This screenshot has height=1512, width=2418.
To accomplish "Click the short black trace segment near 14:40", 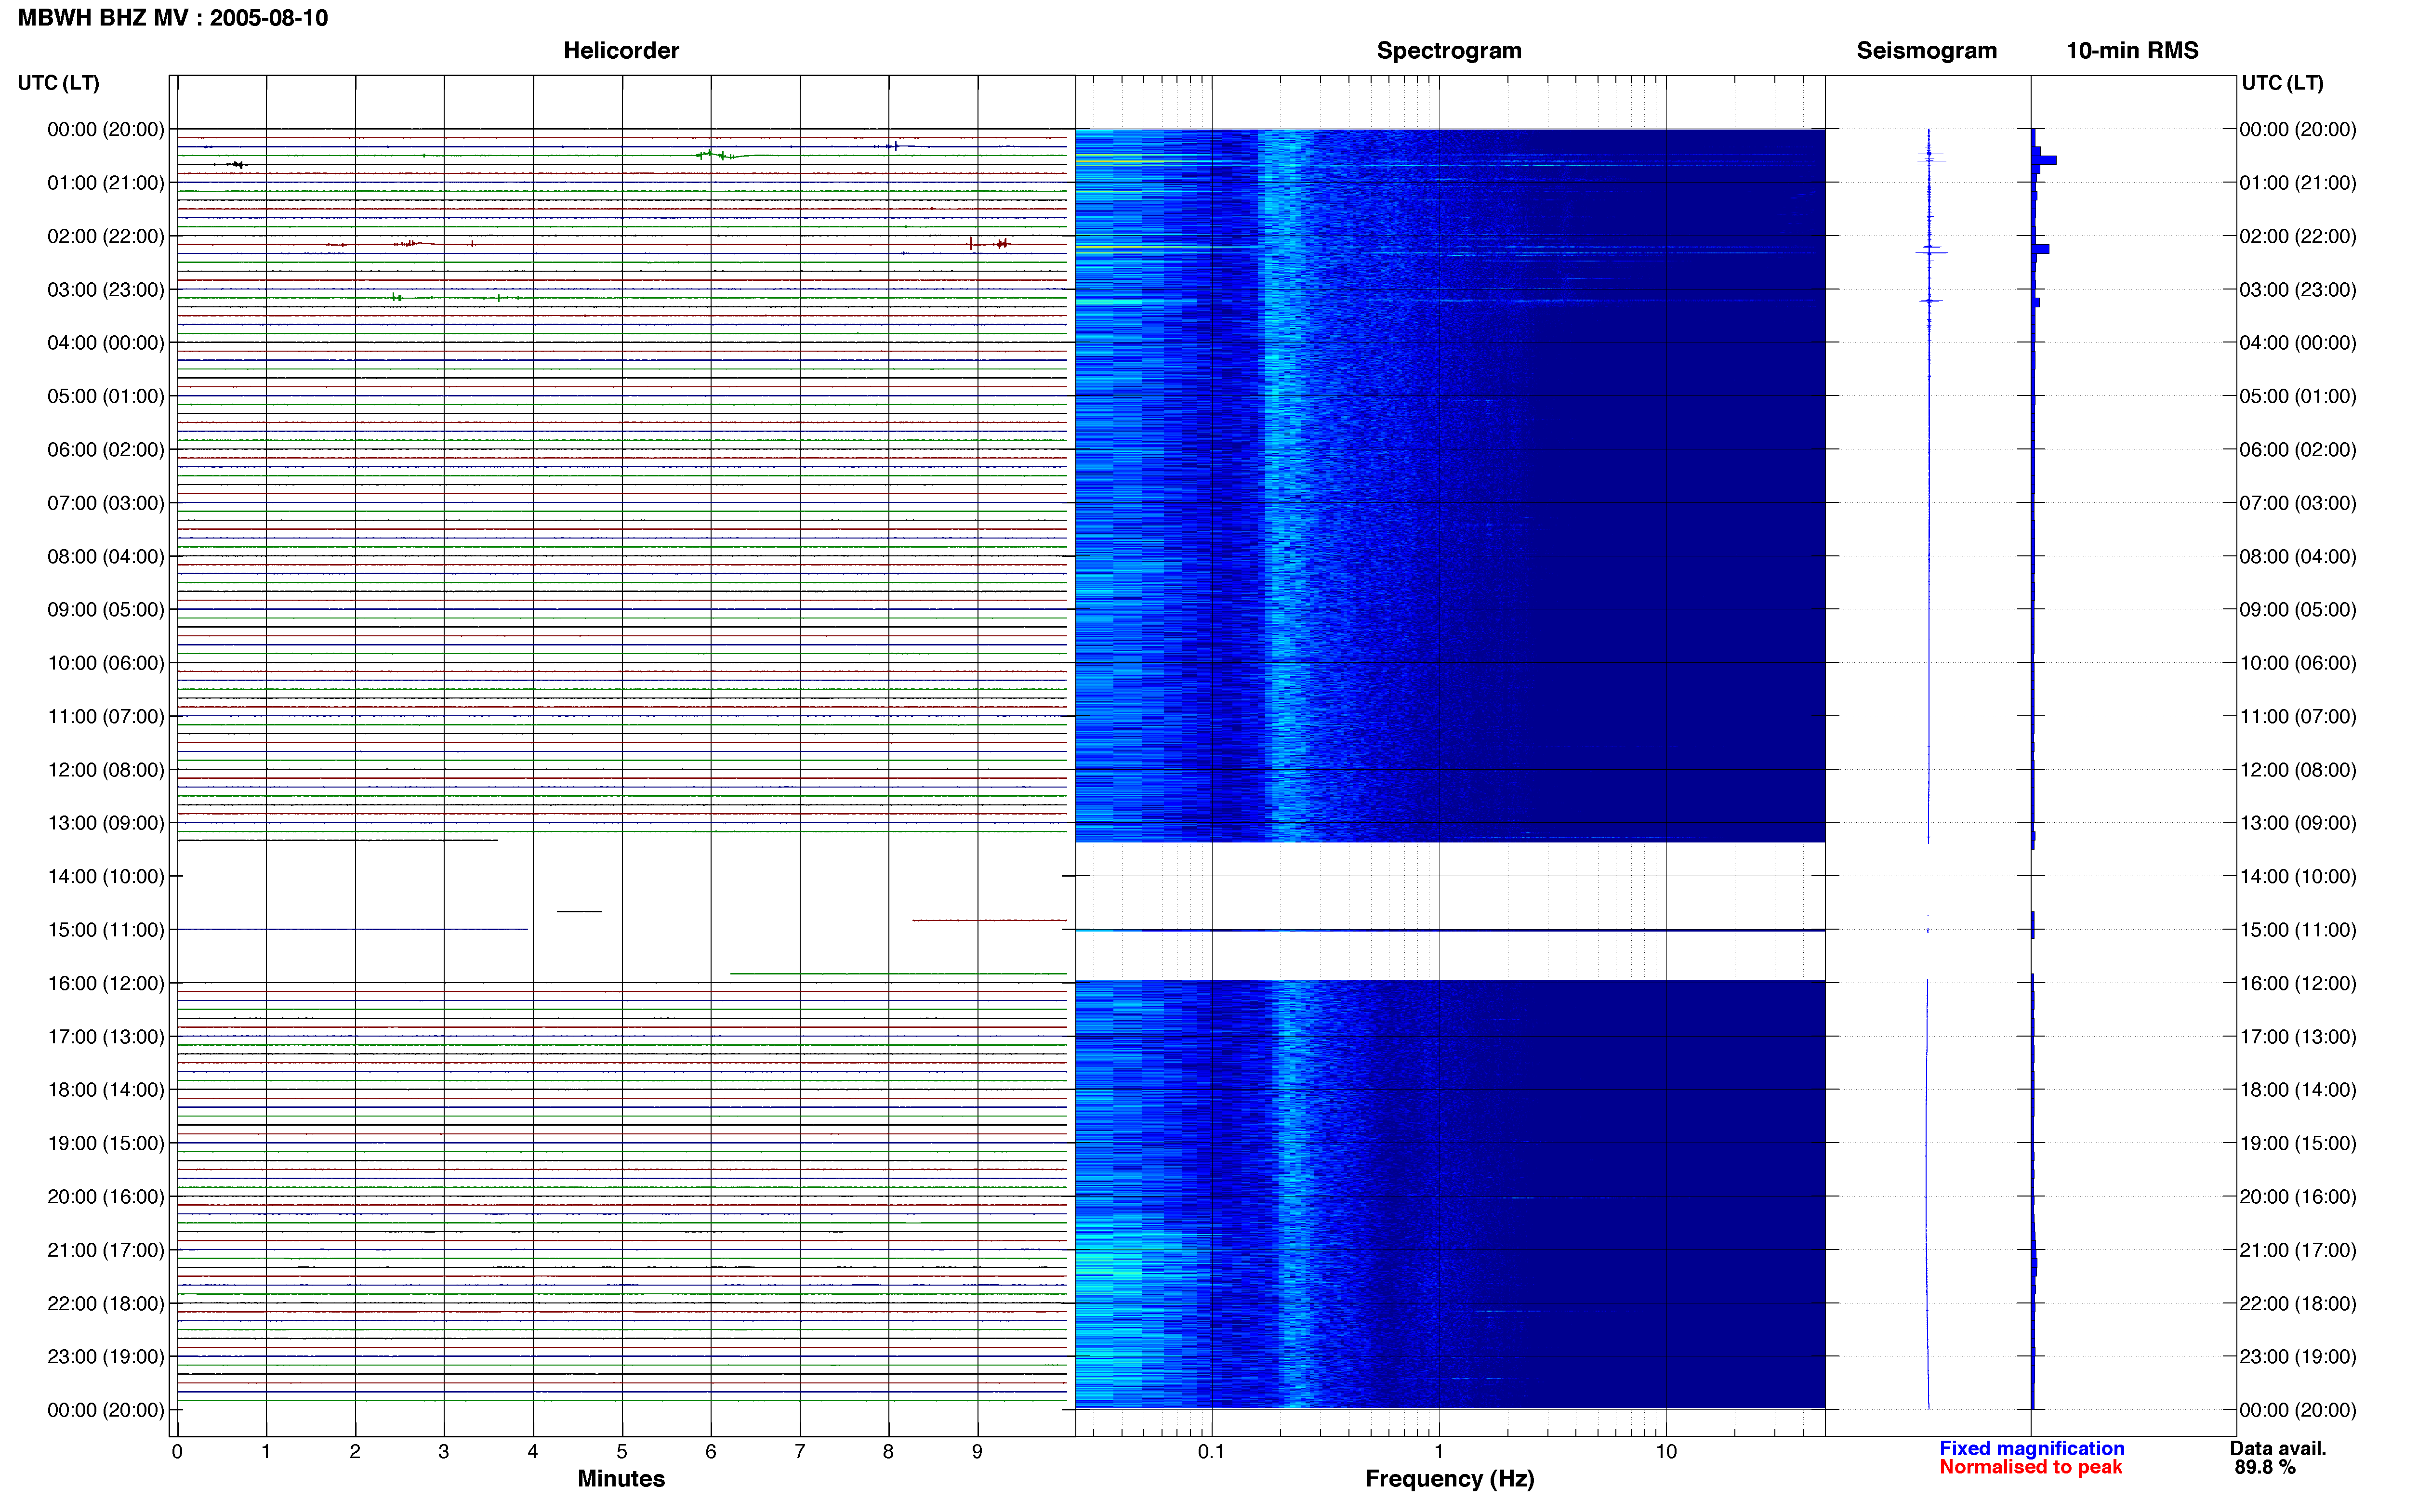I will 579,911.
